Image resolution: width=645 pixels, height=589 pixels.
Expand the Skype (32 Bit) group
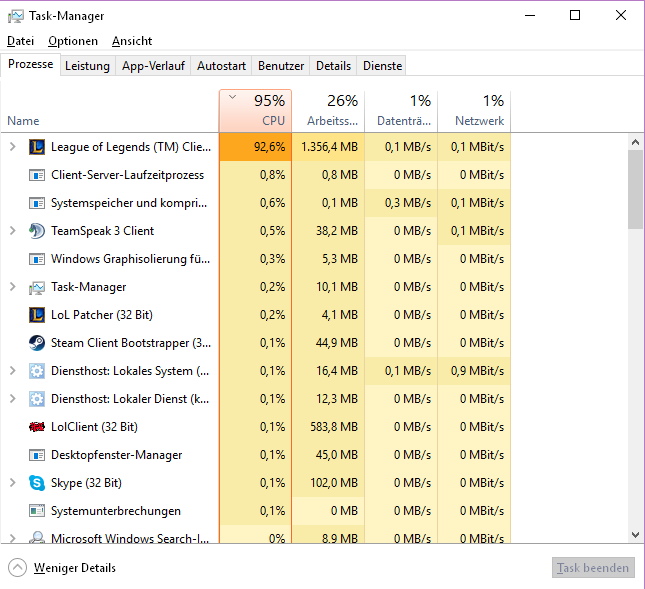point(13,482)
